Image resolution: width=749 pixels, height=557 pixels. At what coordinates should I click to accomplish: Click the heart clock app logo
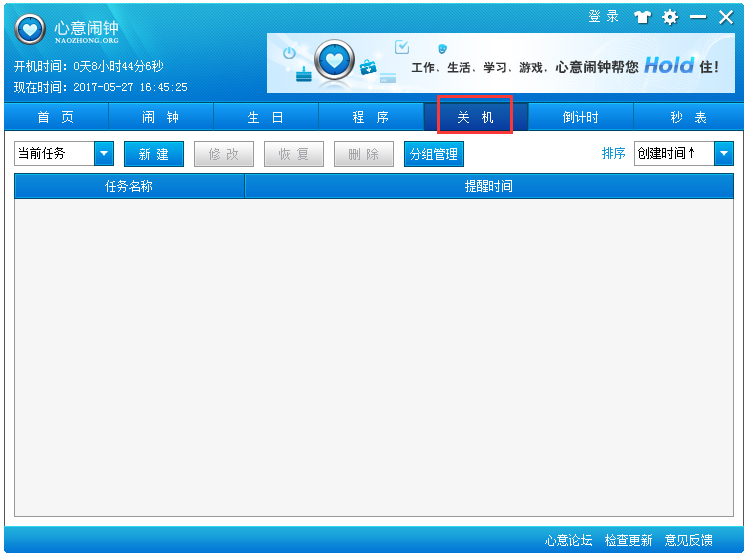(31, 30)
